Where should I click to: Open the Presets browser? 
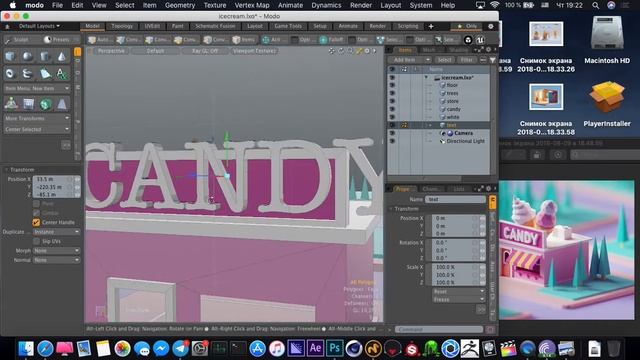coord(61,40)
